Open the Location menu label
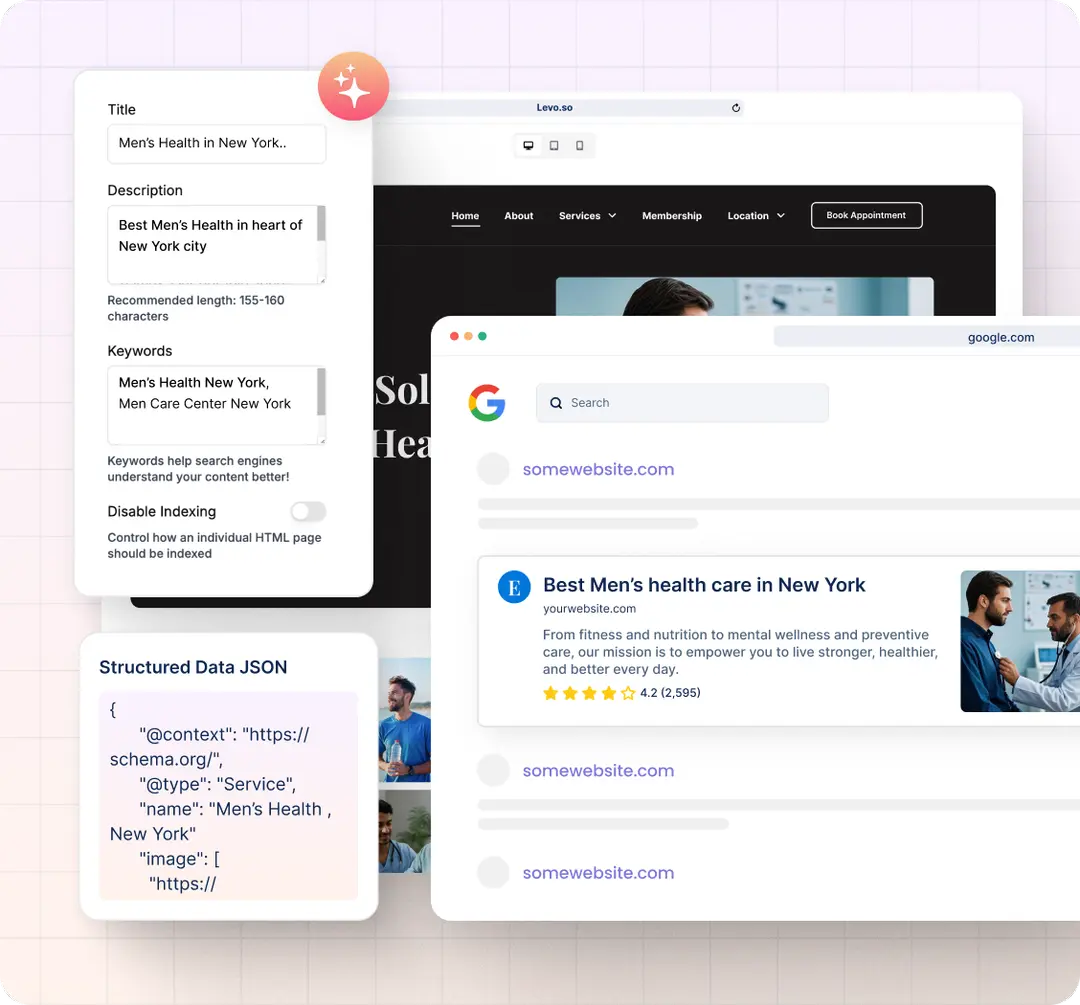 [748, 216]
